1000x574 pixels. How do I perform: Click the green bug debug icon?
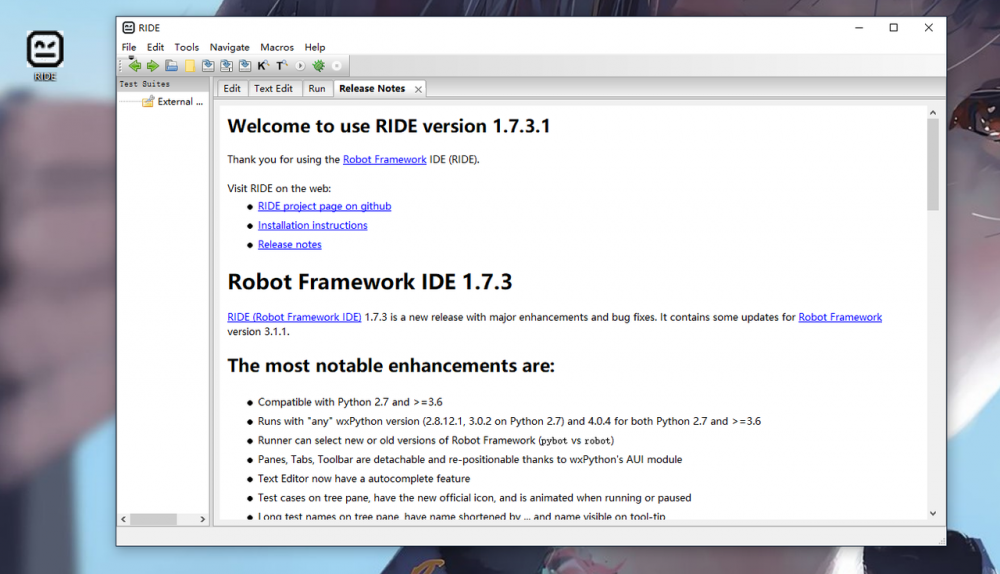[x=318, y=66]
